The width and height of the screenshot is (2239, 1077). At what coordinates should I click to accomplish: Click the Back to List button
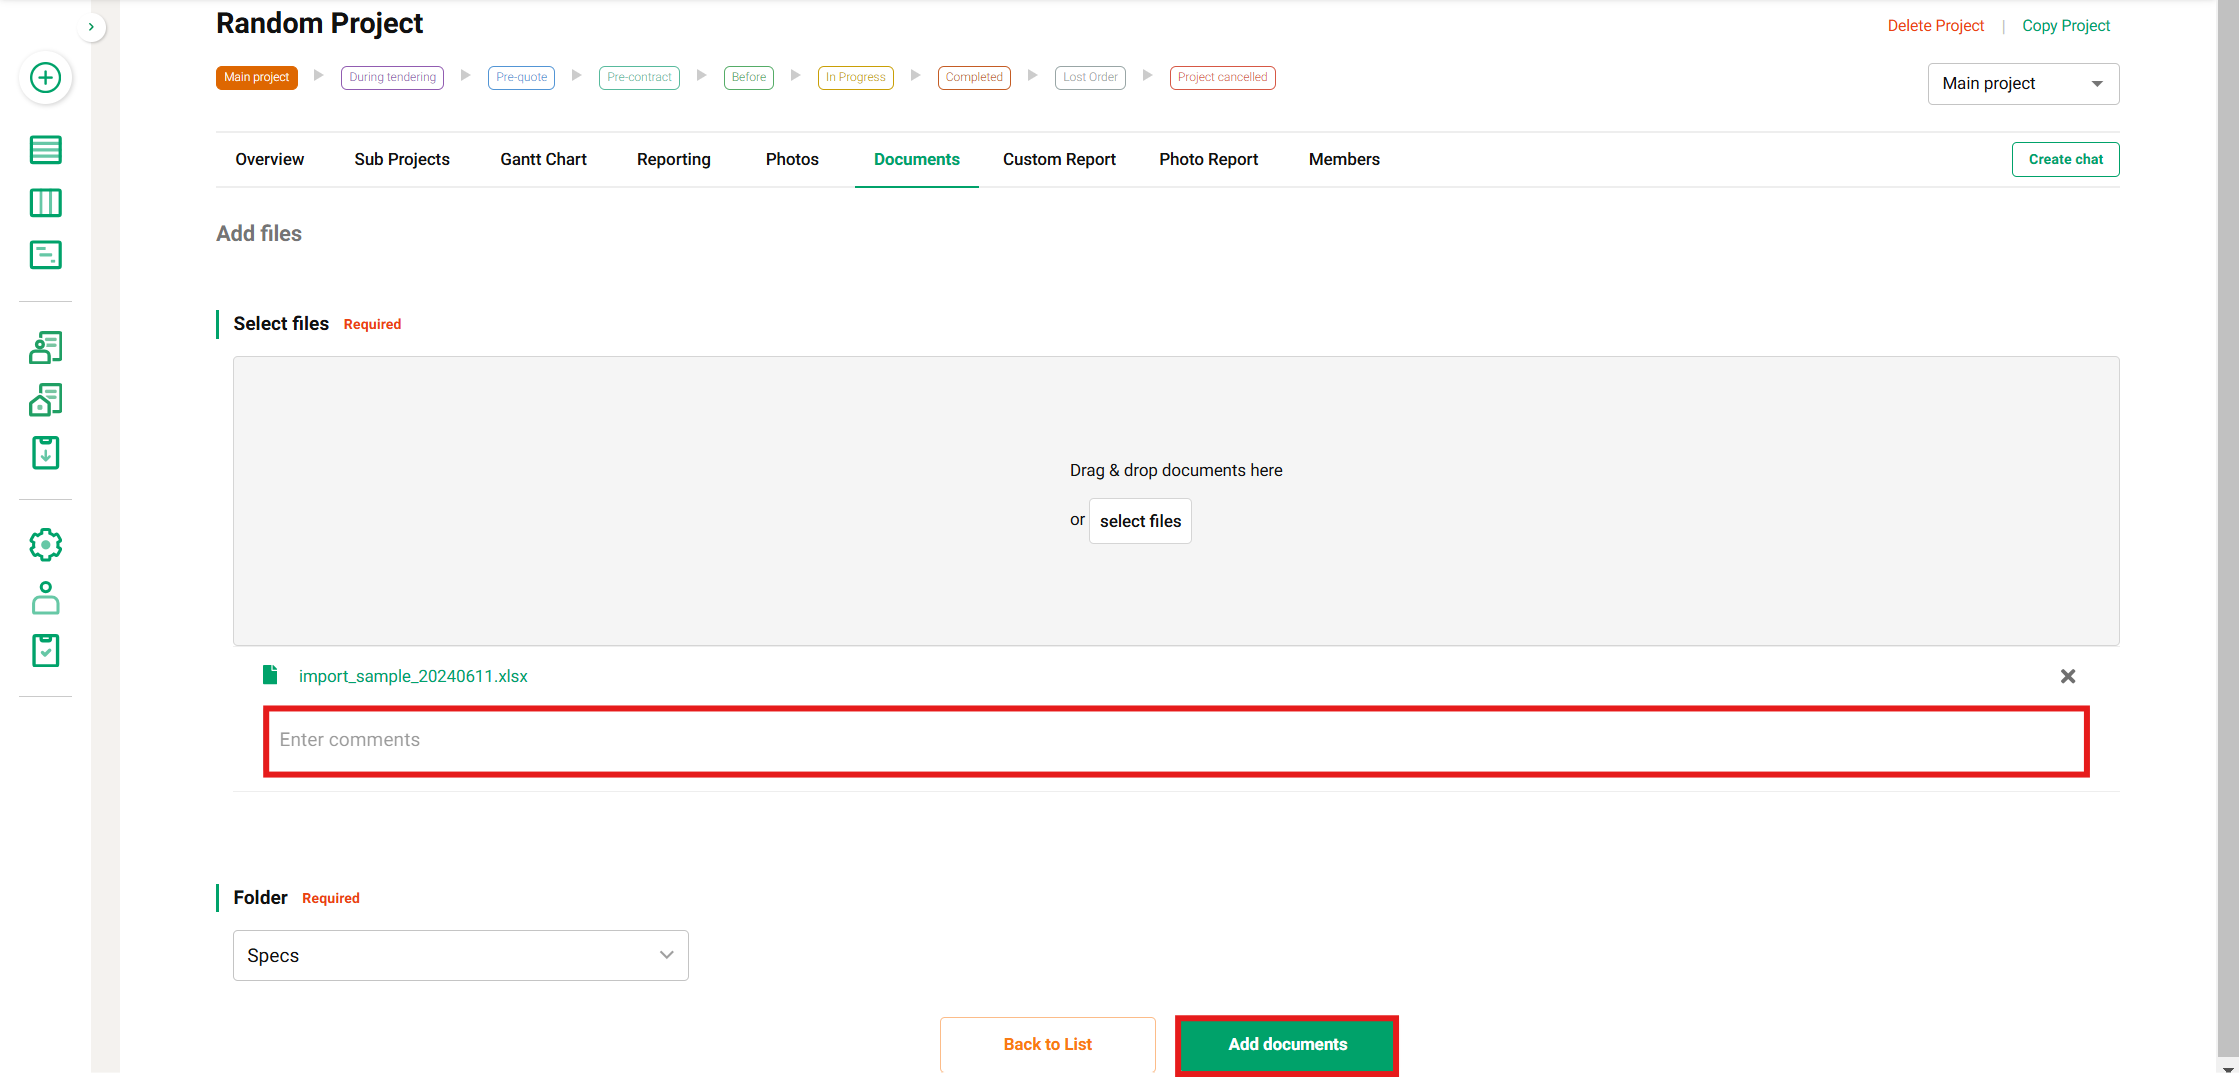pyautogui.click(x=1047, y=1044)
